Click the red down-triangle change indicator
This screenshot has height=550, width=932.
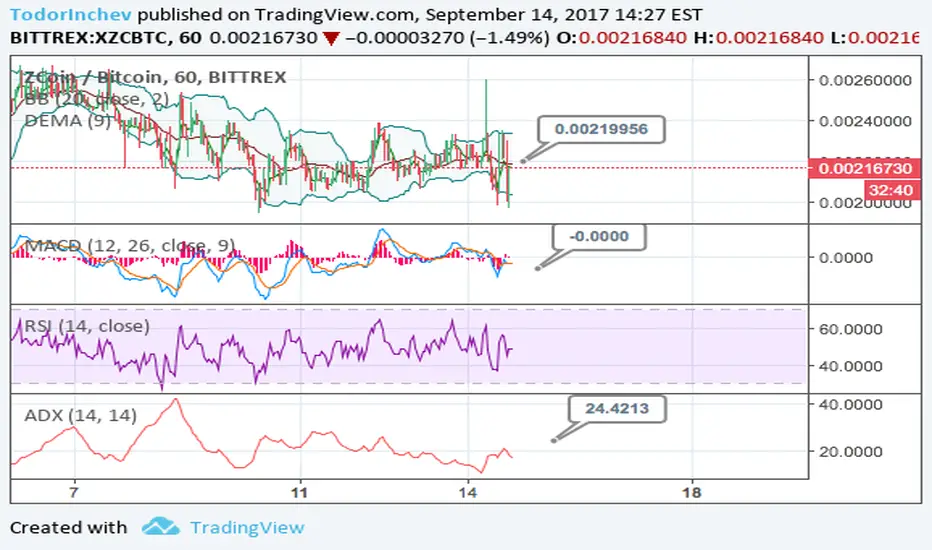(331, 39)
